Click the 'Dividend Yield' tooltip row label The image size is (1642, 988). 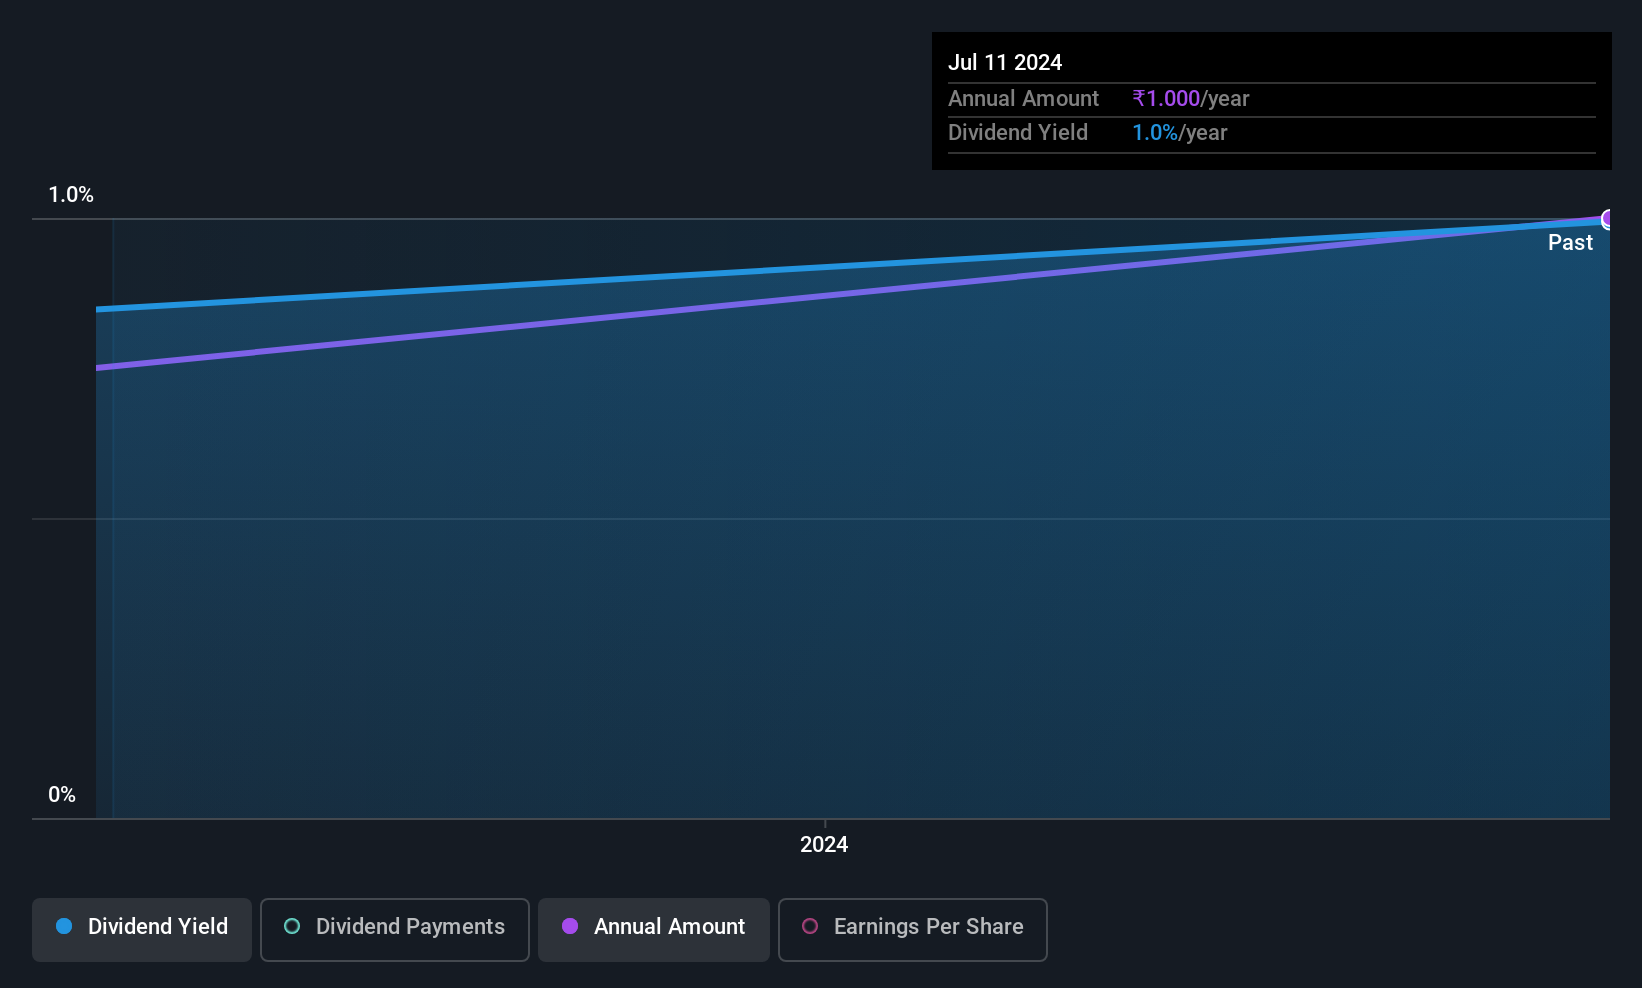[x=1018, y=132]
